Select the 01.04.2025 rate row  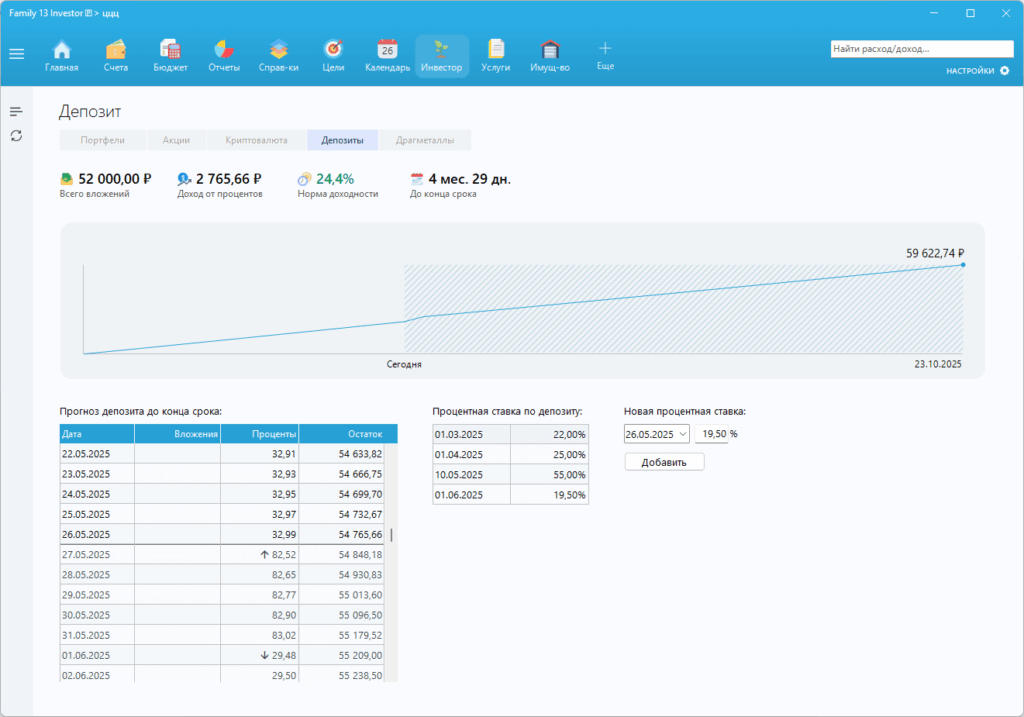pos(510,455)
